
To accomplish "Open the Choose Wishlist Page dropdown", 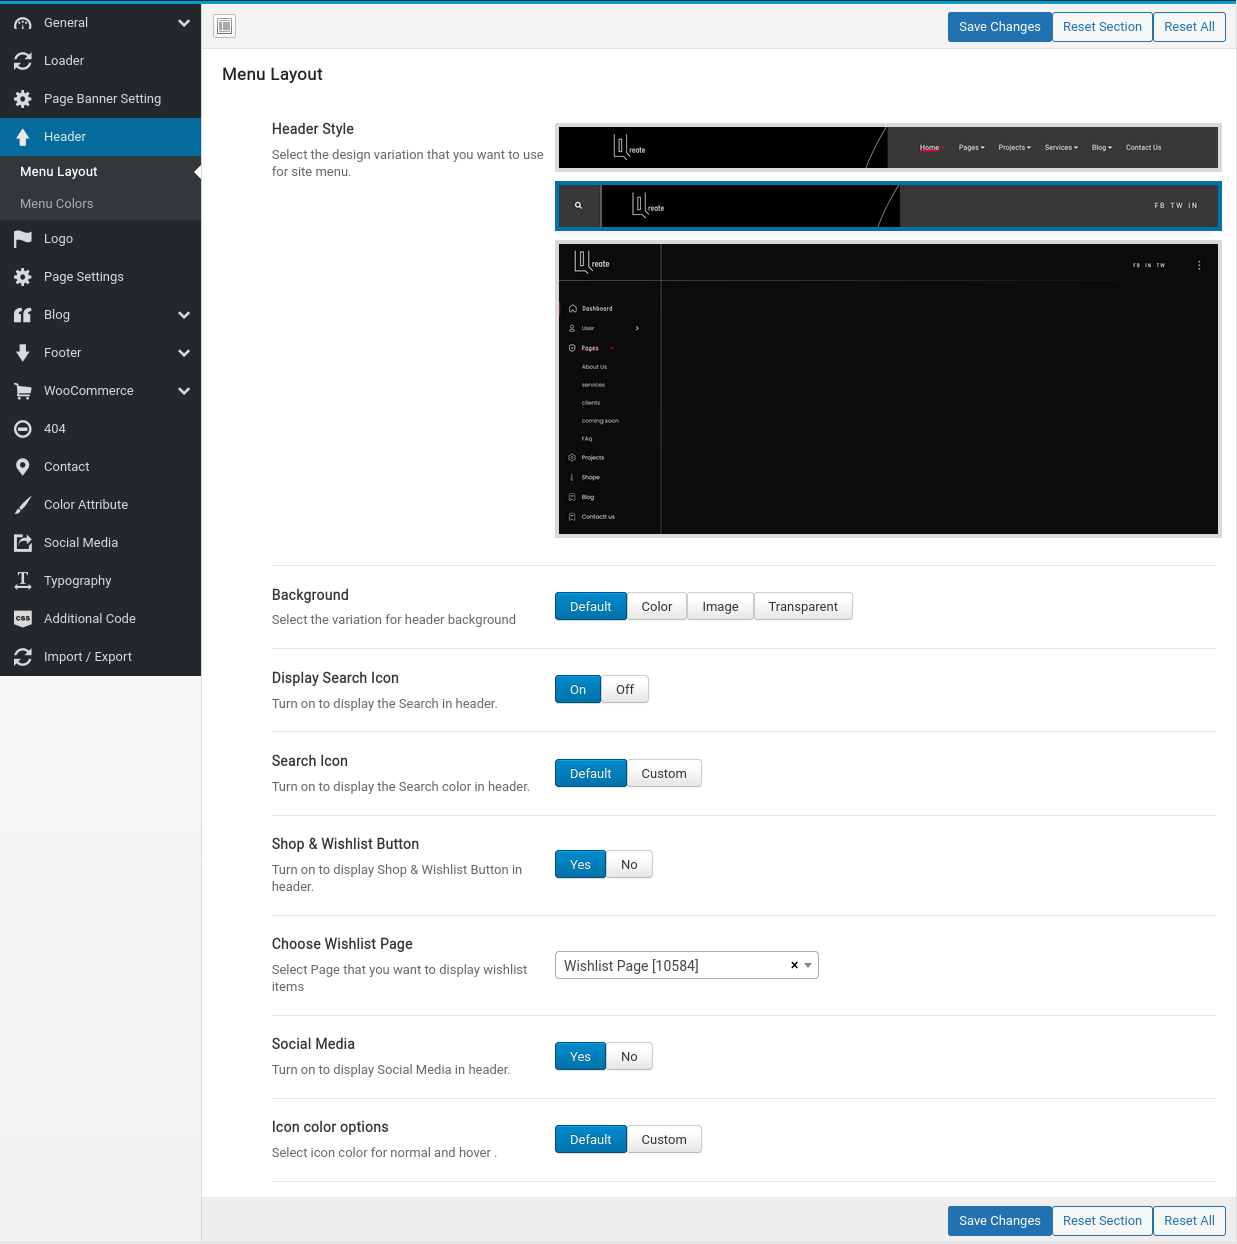I will [x=687, y=966].
